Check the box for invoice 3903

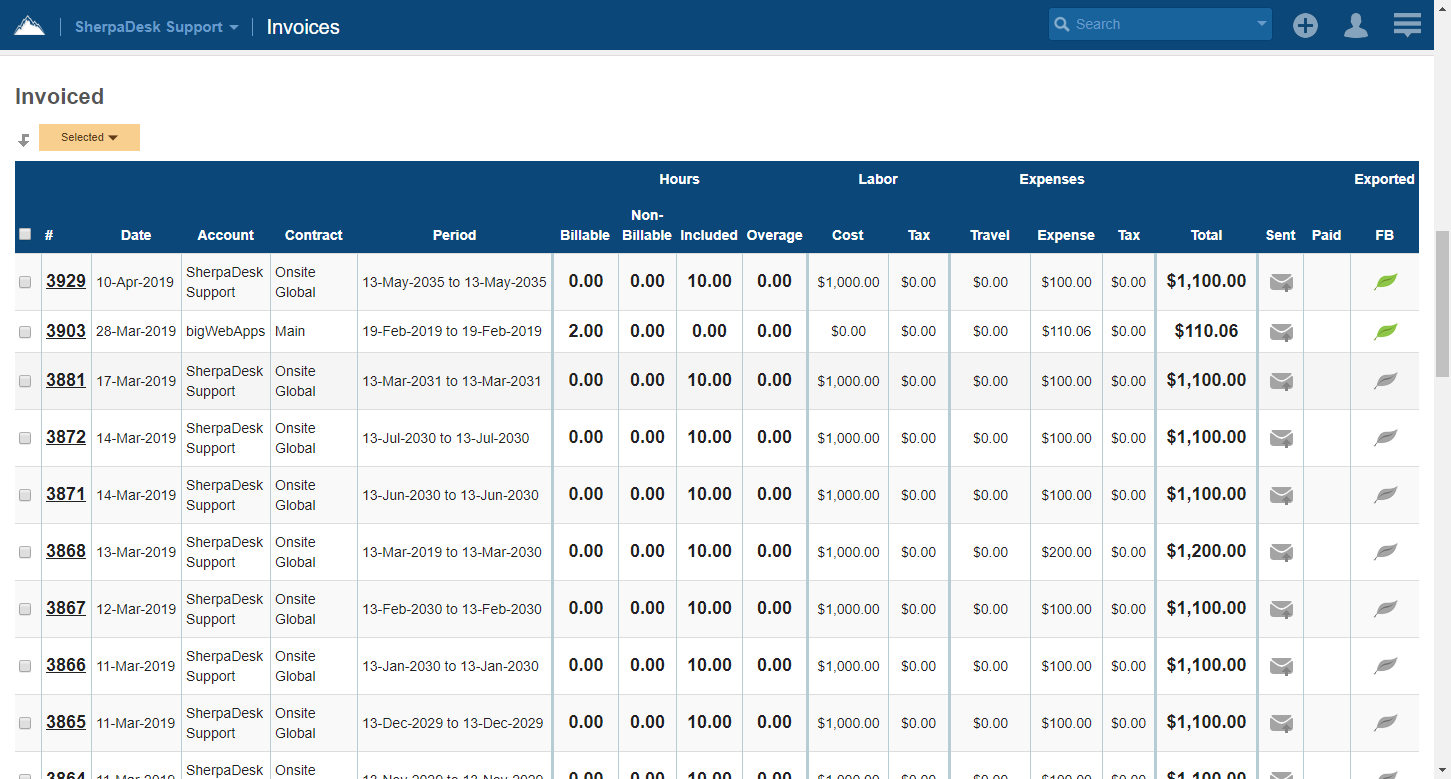(x=25, y=332)
